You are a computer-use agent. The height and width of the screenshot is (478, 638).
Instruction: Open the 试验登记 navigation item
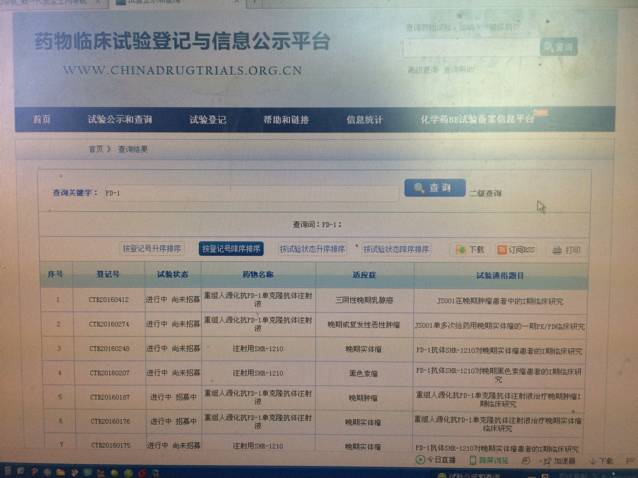coord(208,120)
